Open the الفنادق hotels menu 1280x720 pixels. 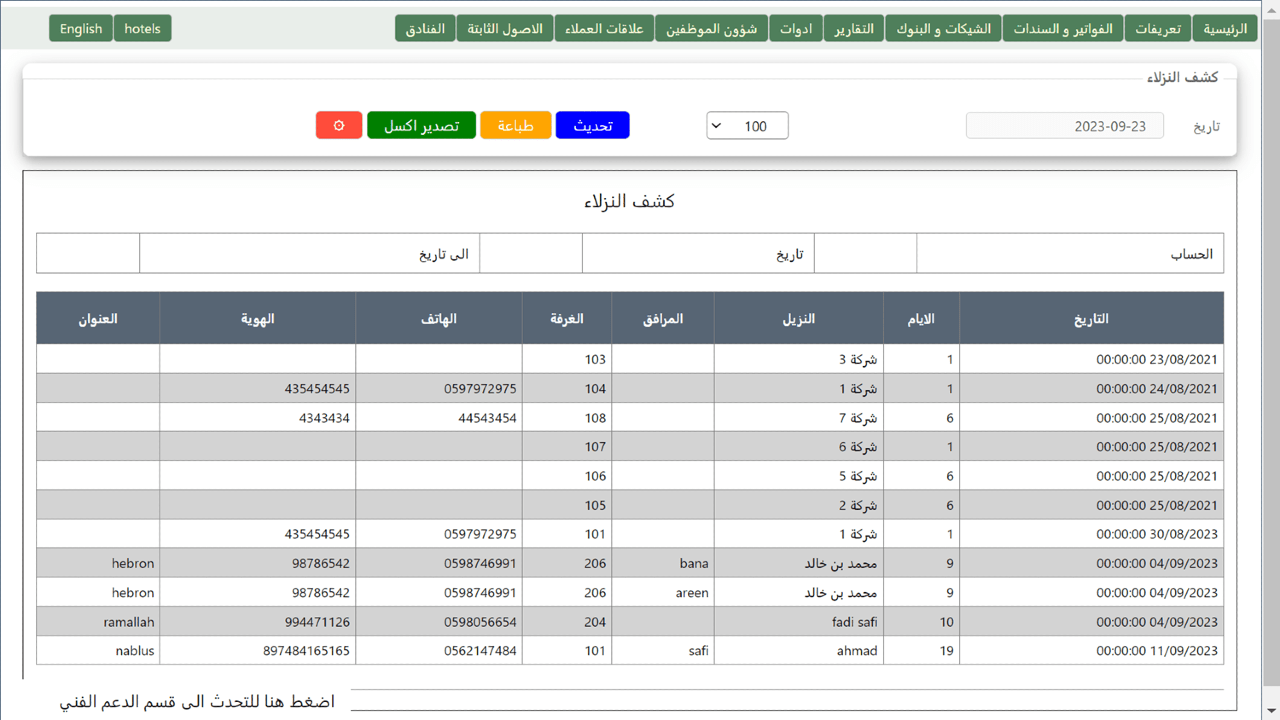[x=426, y=28]
